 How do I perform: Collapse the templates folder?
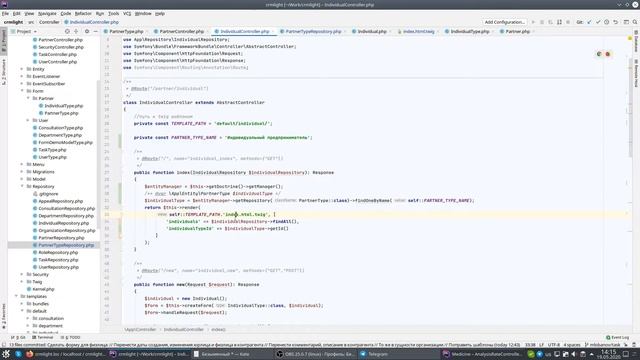pyautogui.click(x=16, y=296)
